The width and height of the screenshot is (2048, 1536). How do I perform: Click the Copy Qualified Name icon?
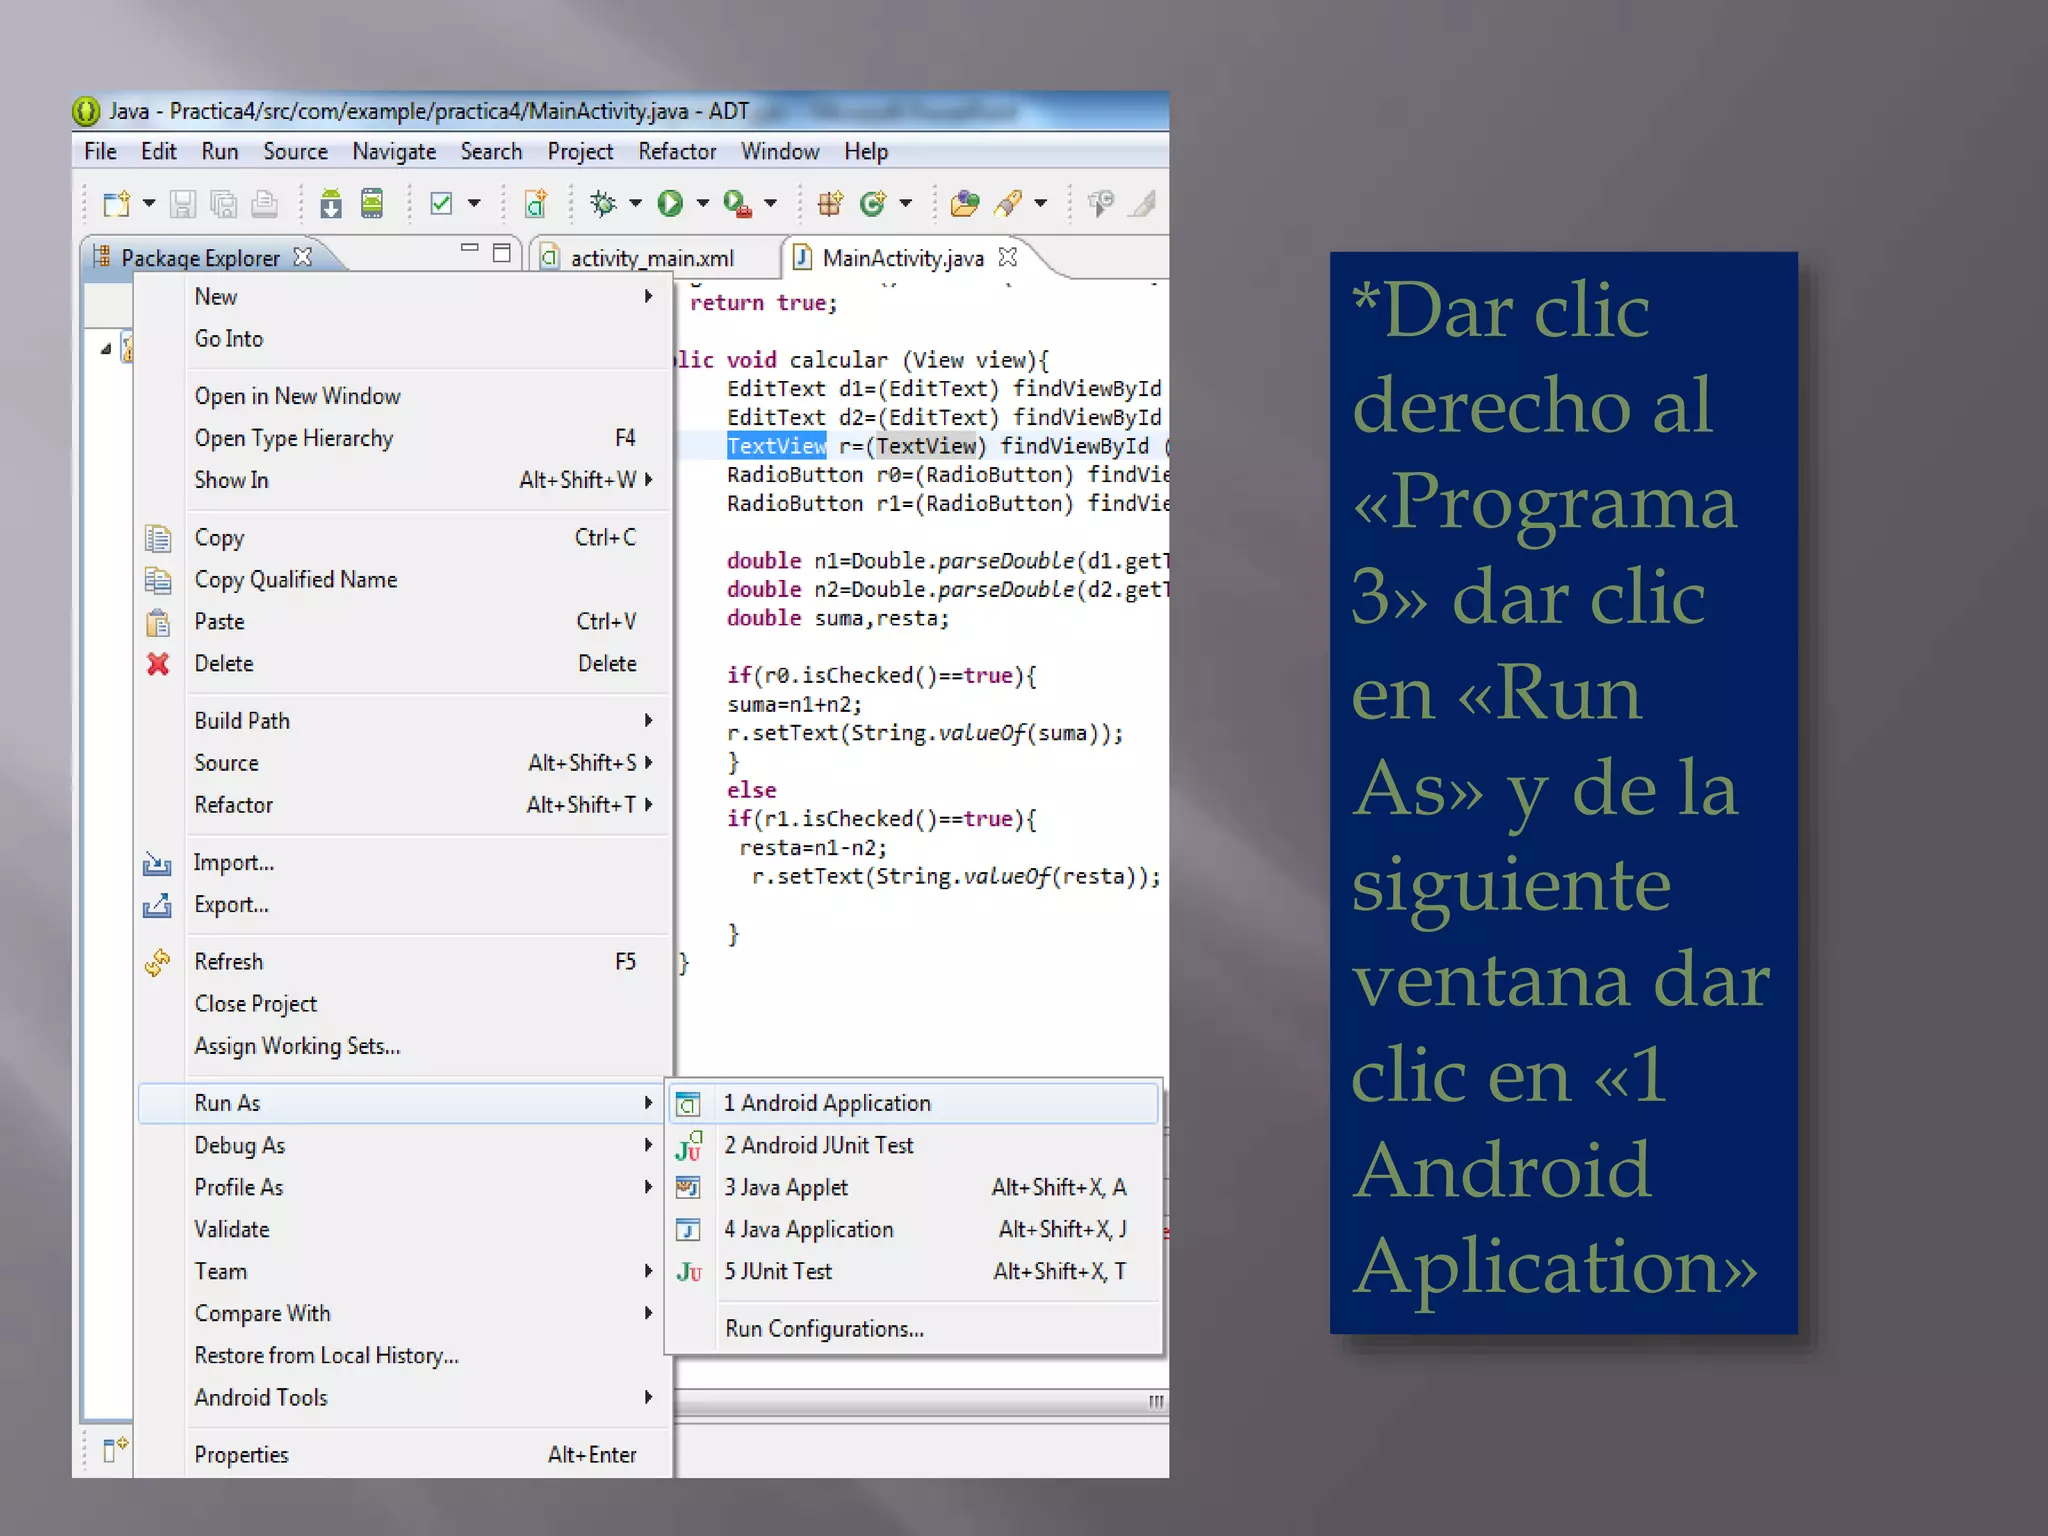click(158, 580)
